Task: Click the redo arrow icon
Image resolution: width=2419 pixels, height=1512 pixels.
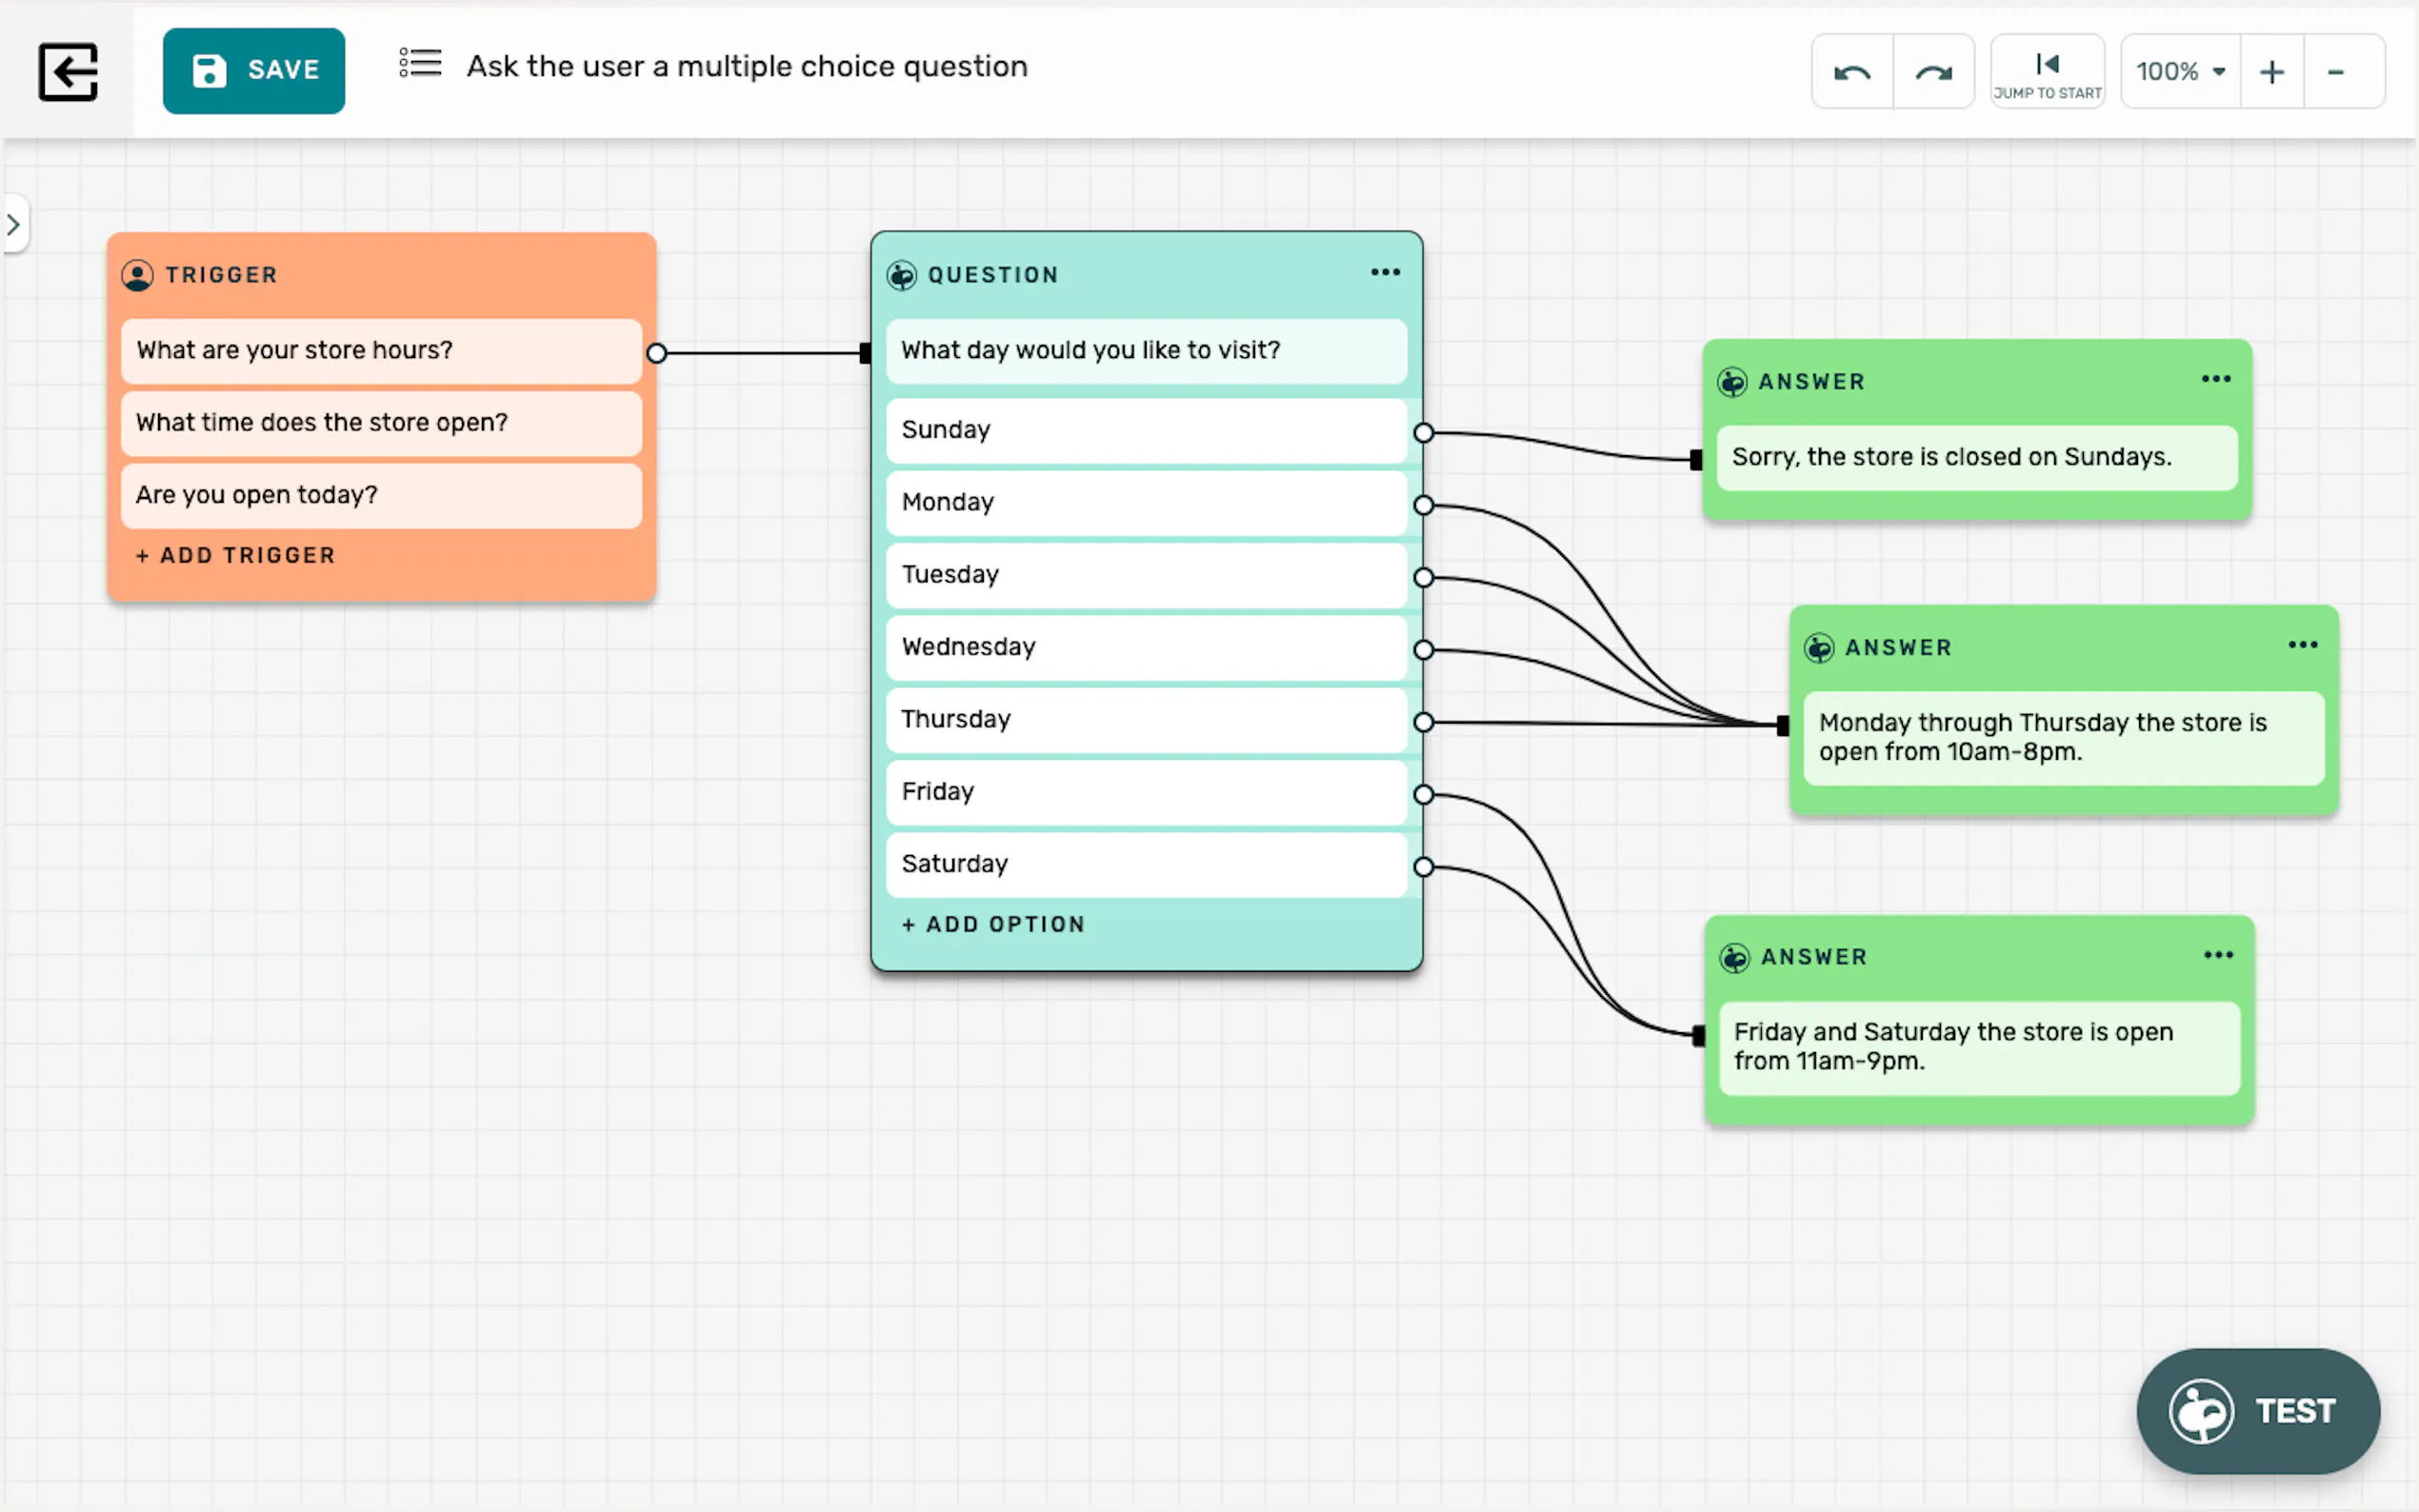Action: (x=1933, y=72)
